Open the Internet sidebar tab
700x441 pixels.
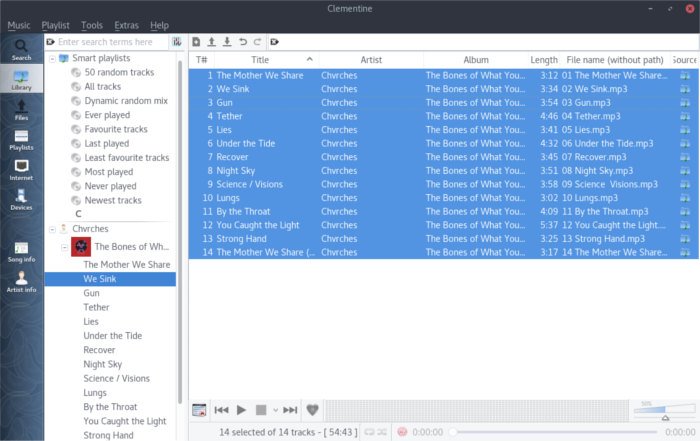coord(21,170)
